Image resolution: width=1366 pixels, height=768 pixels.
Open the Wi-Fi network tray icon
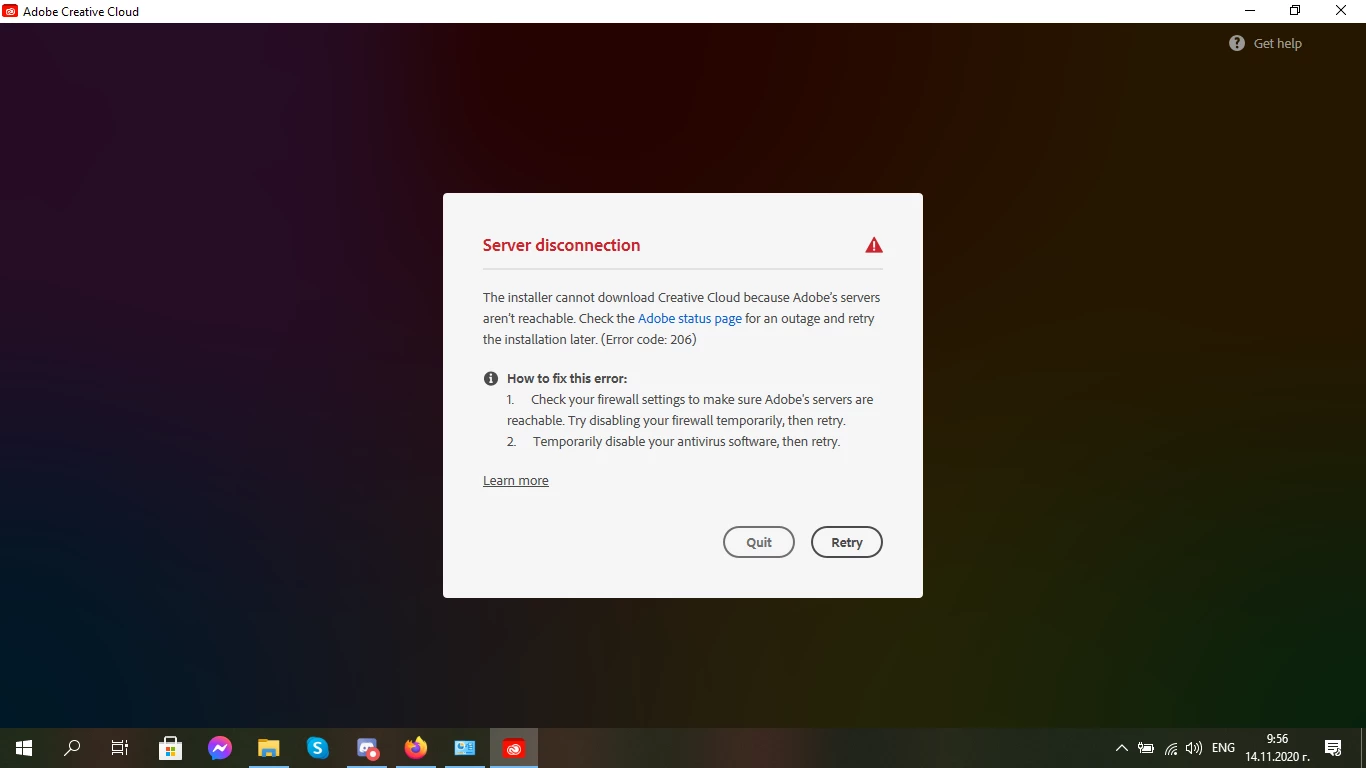point(1170,748)
